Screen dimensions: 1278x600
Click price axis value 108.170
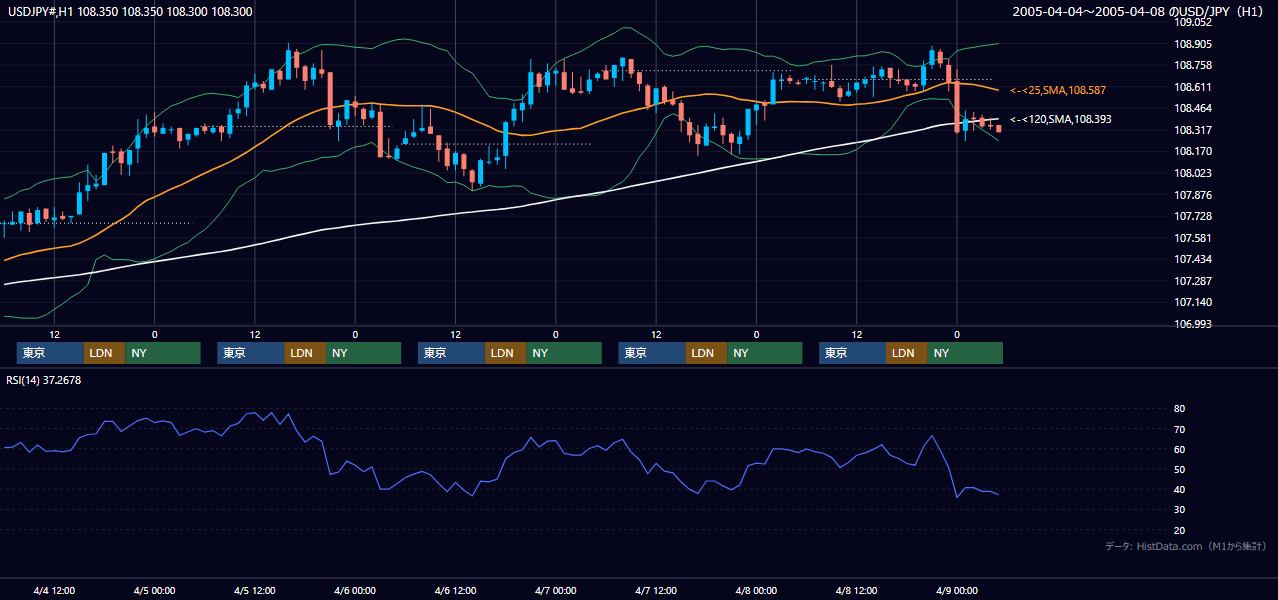click(x=1194, y=152)
